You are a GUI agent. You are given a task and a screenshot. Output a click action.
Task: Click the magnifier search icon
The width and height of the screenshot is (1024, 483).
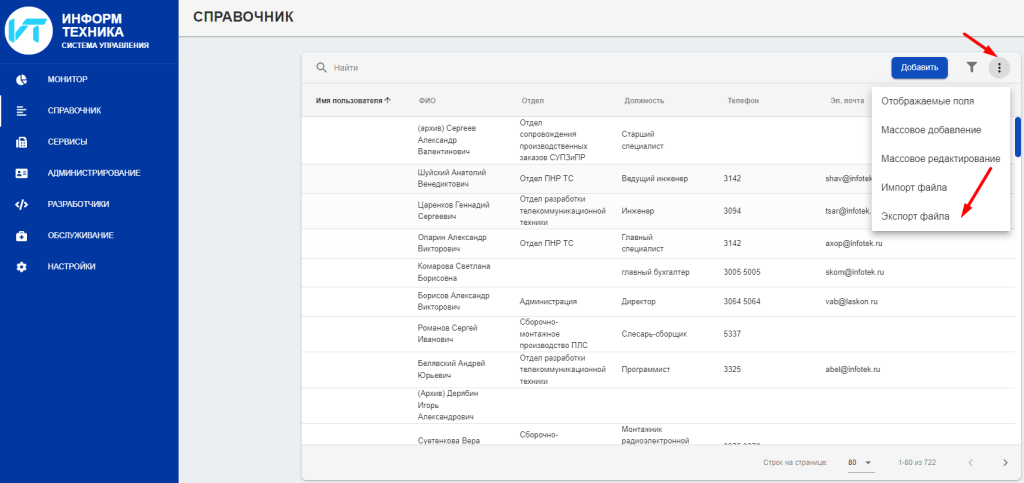[x=322, y=68]
